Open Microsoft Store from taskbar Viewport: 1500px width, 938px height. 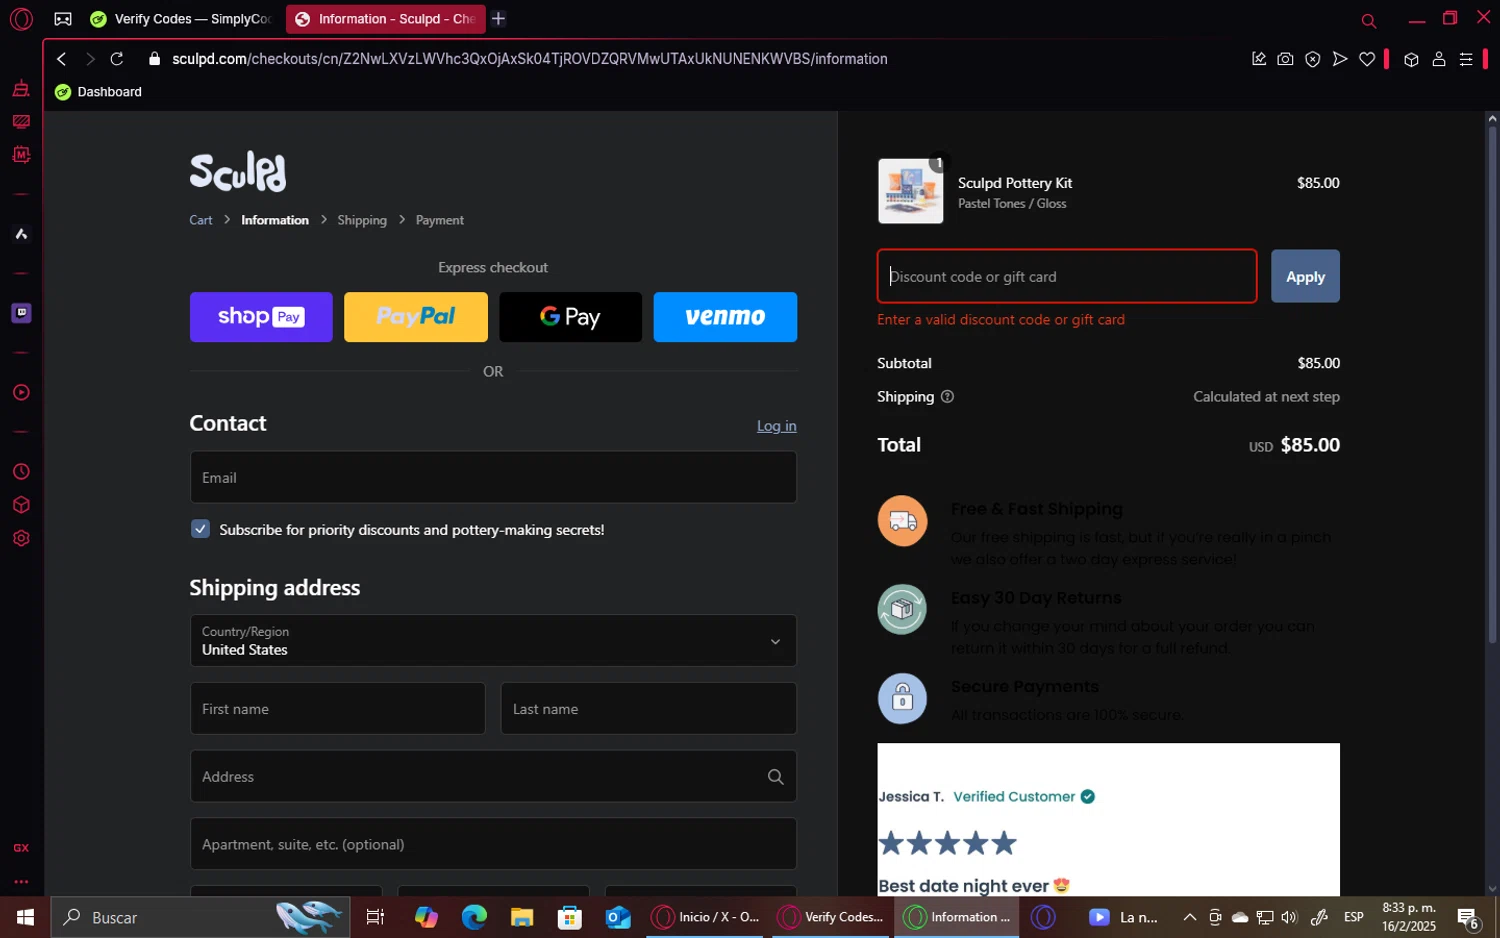(x=570, y=917)
